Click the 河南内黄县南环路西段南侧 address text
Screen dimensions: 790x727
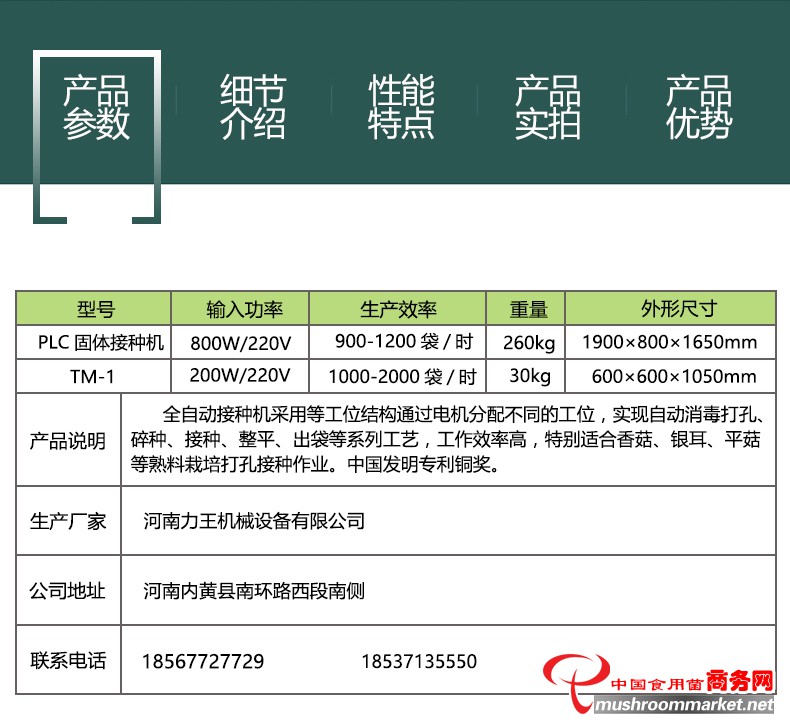click(254, 591)
